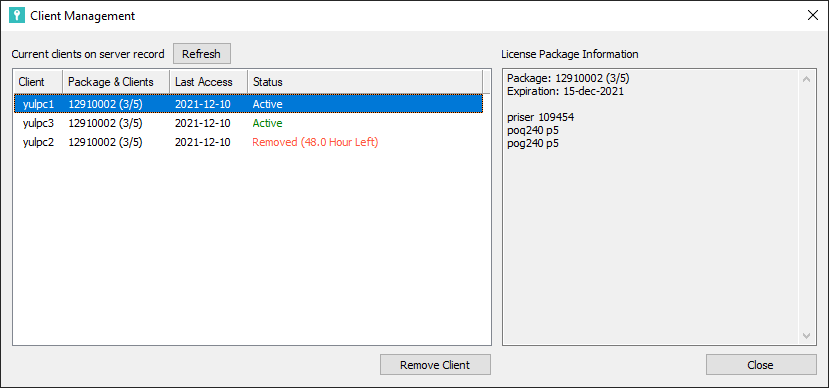Screen dimensions: 829x388
Task: Click yulpc2's package 12910002 (3/5) cell
Action: click(105, 142)
